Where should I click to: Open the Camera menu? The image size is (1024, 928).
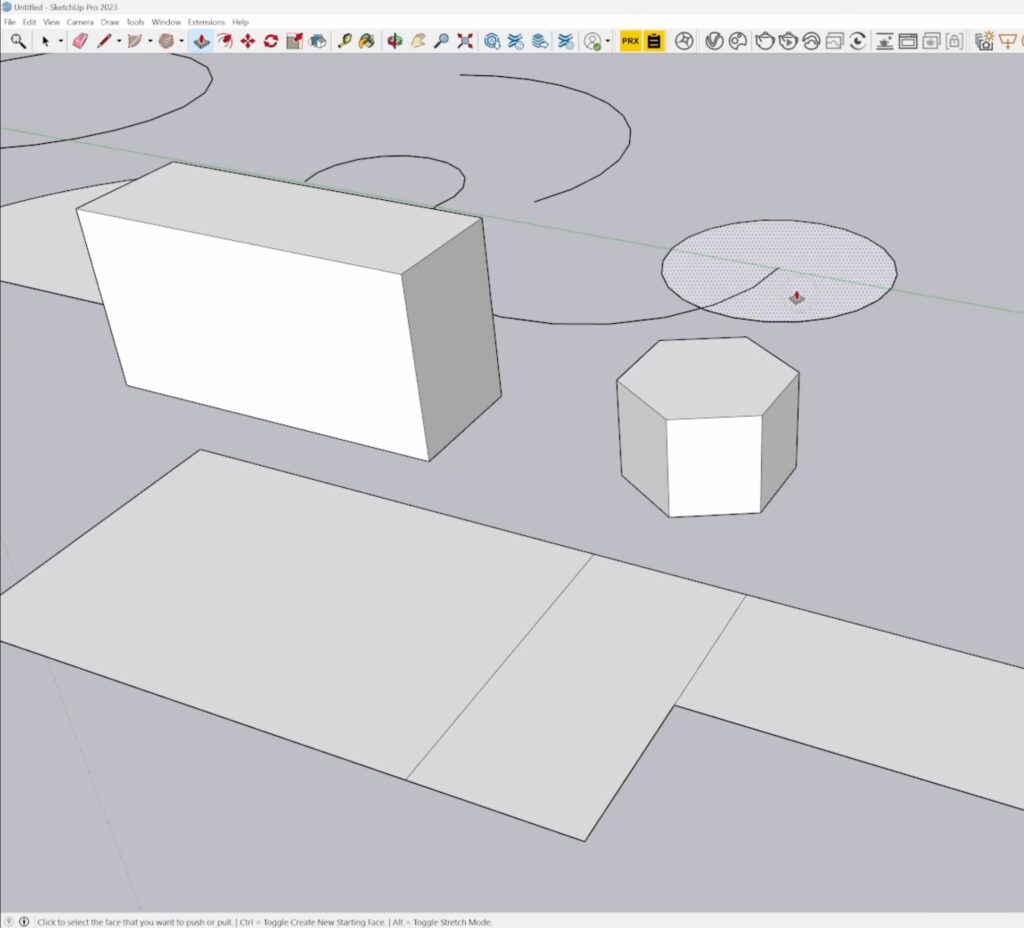(x=80, y=22)
